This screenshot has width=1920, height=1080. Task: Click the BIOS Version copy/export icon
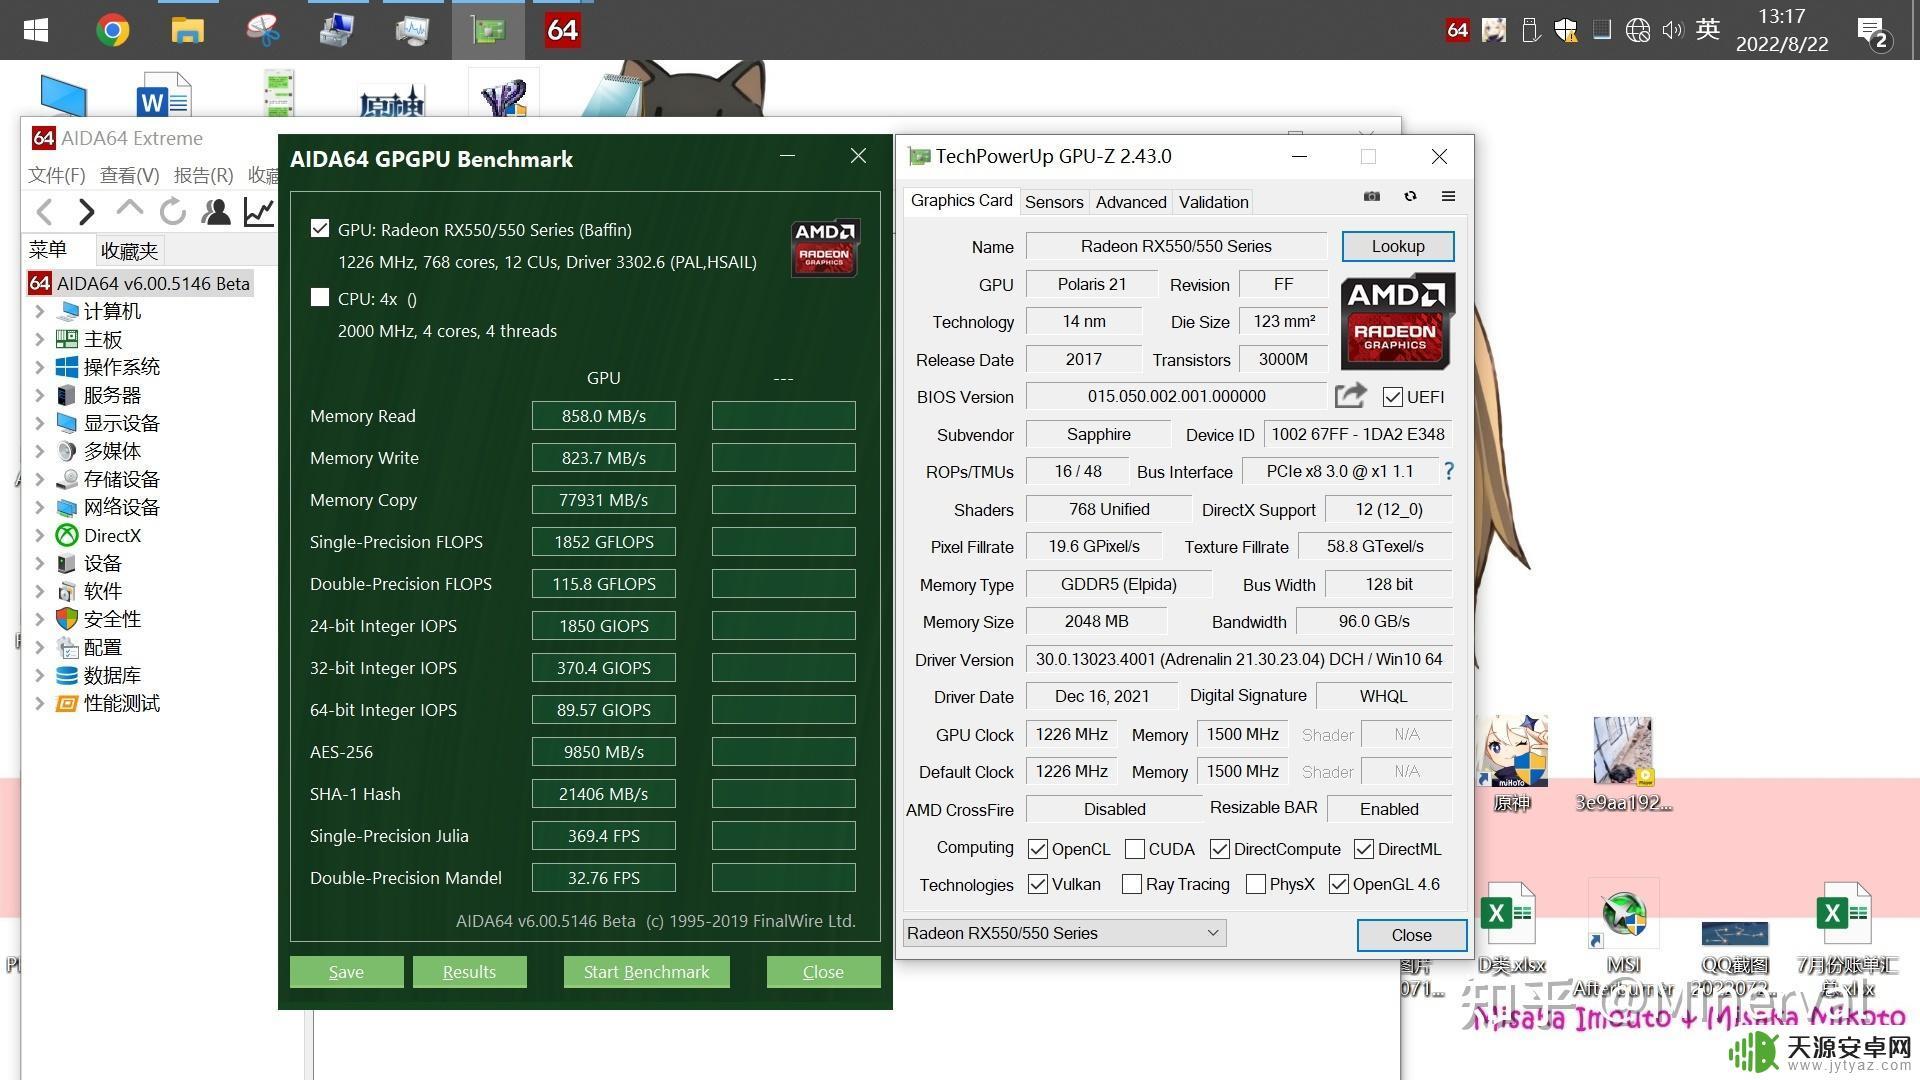pos(1348,396)
